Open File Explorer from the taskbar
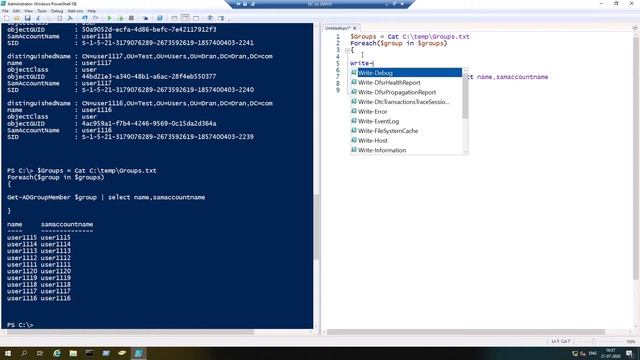Screen dimensions: 640x360 click(x=73, y=353)
